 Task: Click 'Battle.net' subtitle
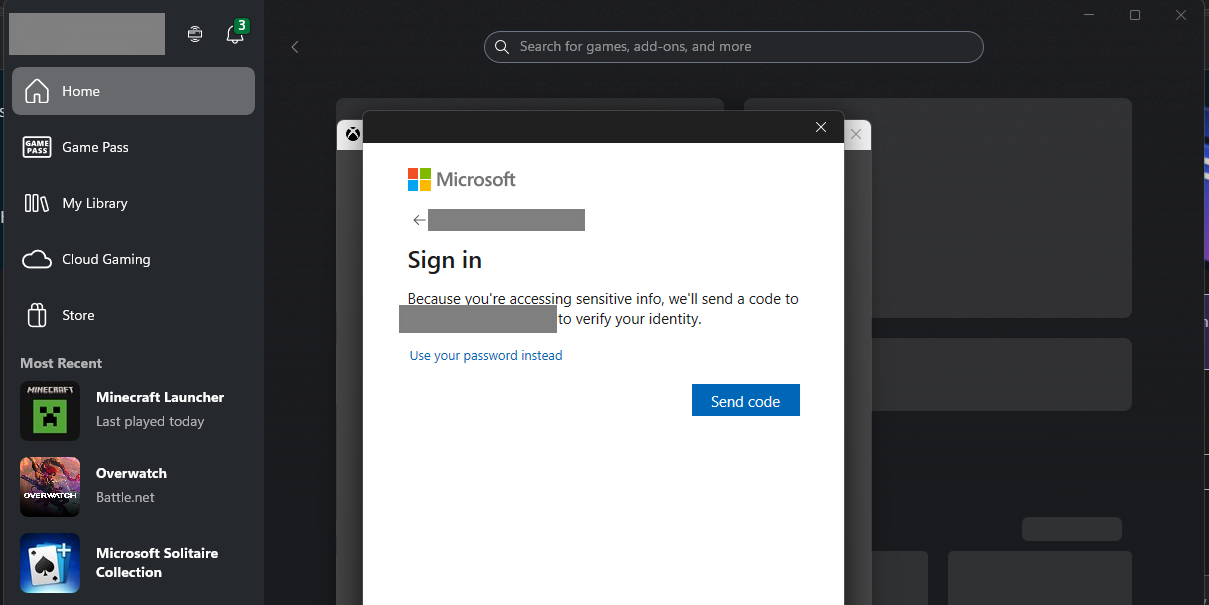coord(125,497)
